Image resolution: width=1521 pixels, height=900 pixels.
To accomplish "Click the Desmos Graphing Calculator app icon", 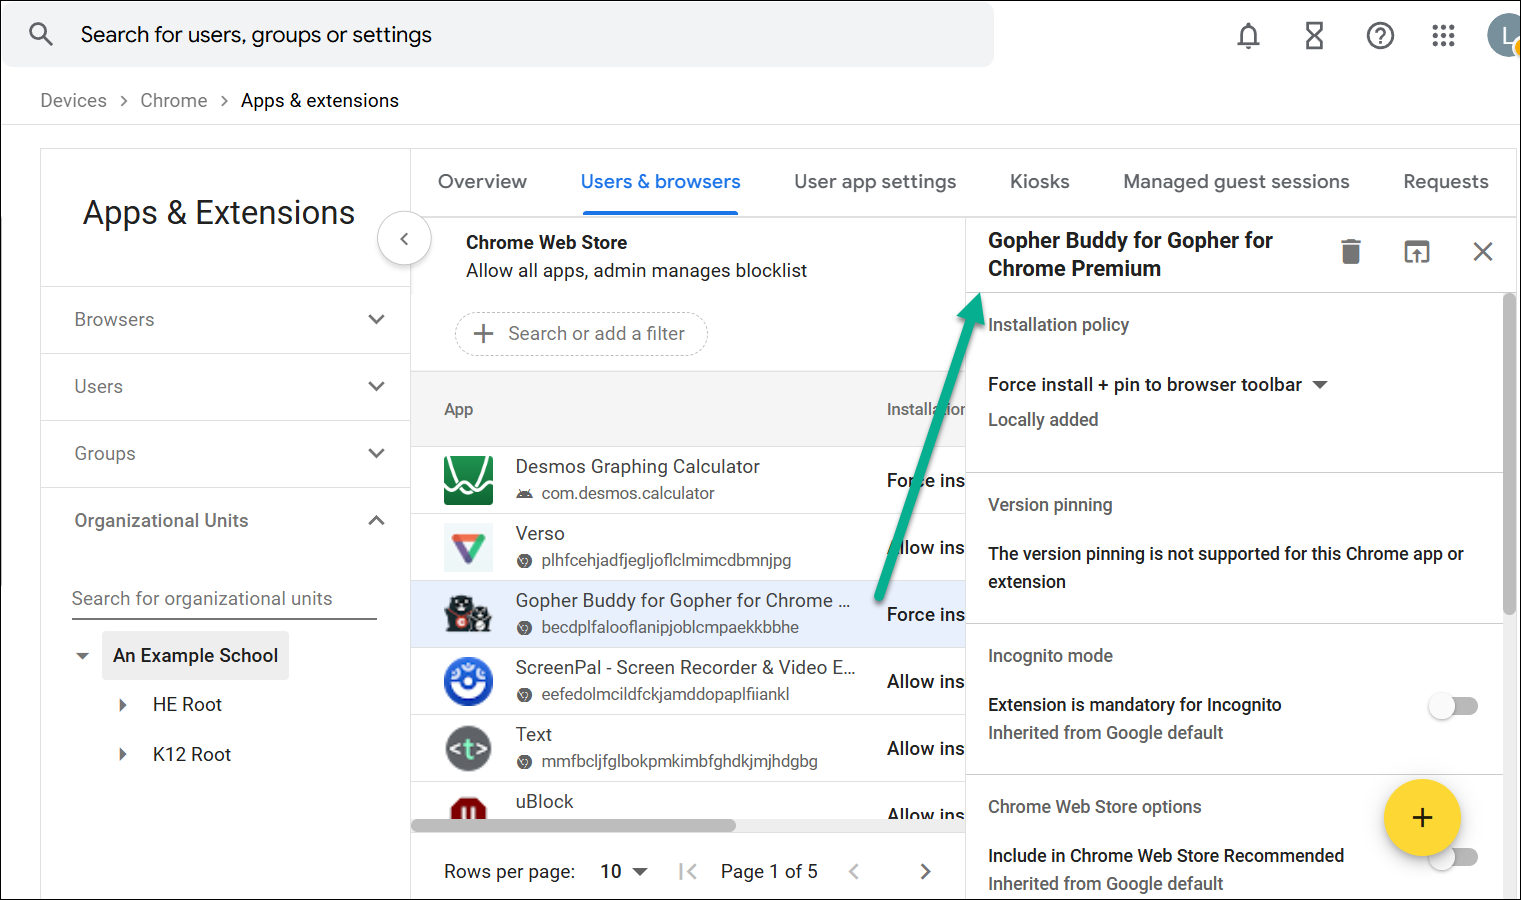I will 468,480.
